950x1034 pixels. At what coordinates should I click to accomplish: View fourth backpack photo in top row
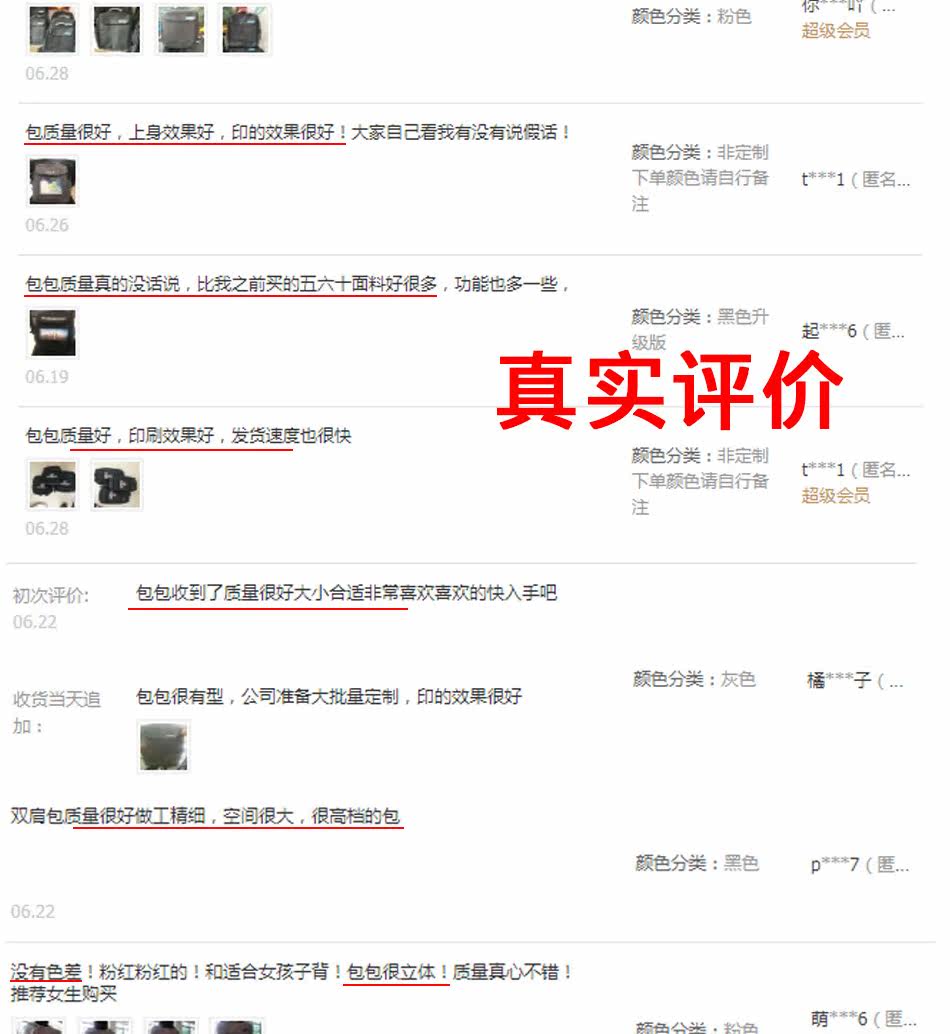coord(245,29)
